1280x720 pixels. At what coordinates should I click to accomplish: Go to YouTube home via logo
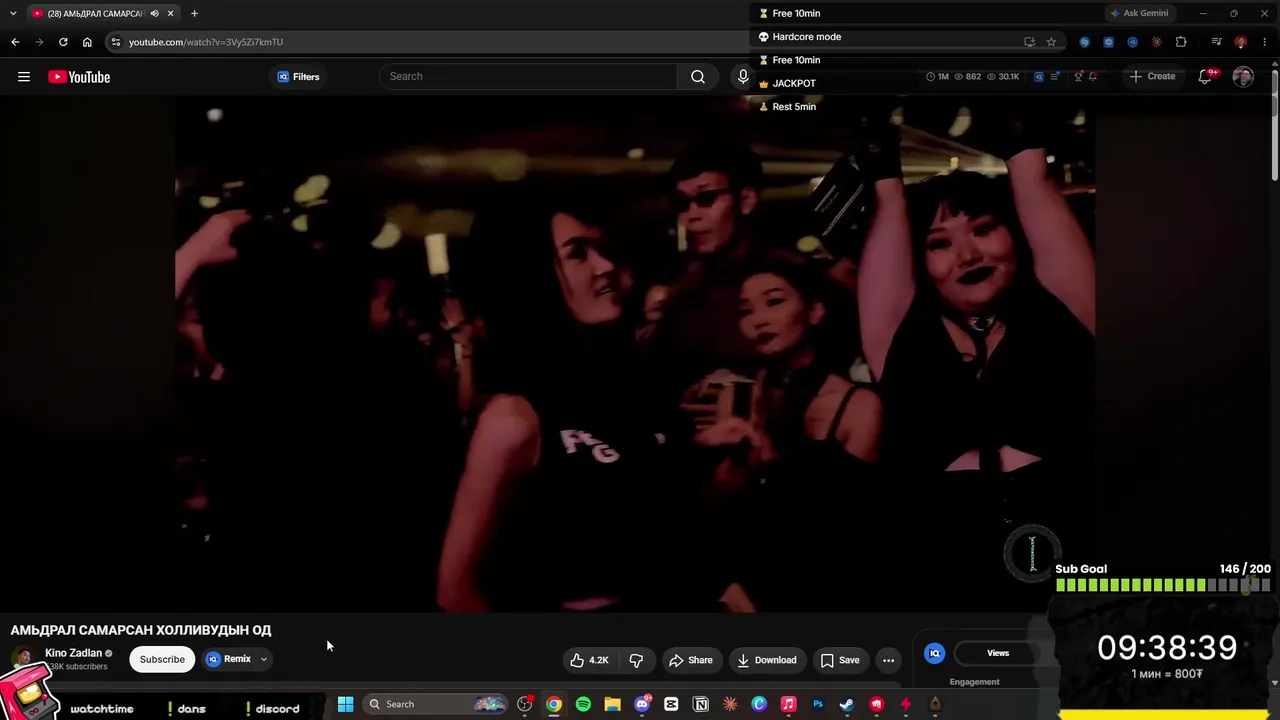point(79,77)
